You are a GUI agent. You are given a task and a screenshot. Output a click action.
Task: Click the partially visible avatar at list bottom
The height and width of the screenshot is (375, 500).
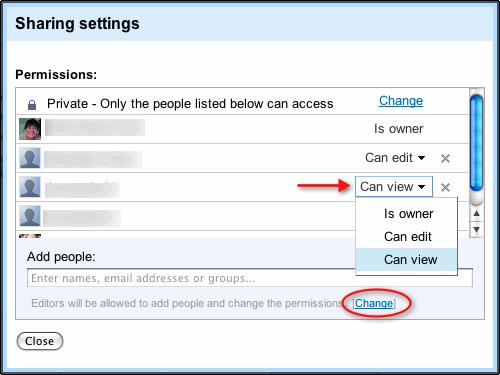[x=30, y=236]
